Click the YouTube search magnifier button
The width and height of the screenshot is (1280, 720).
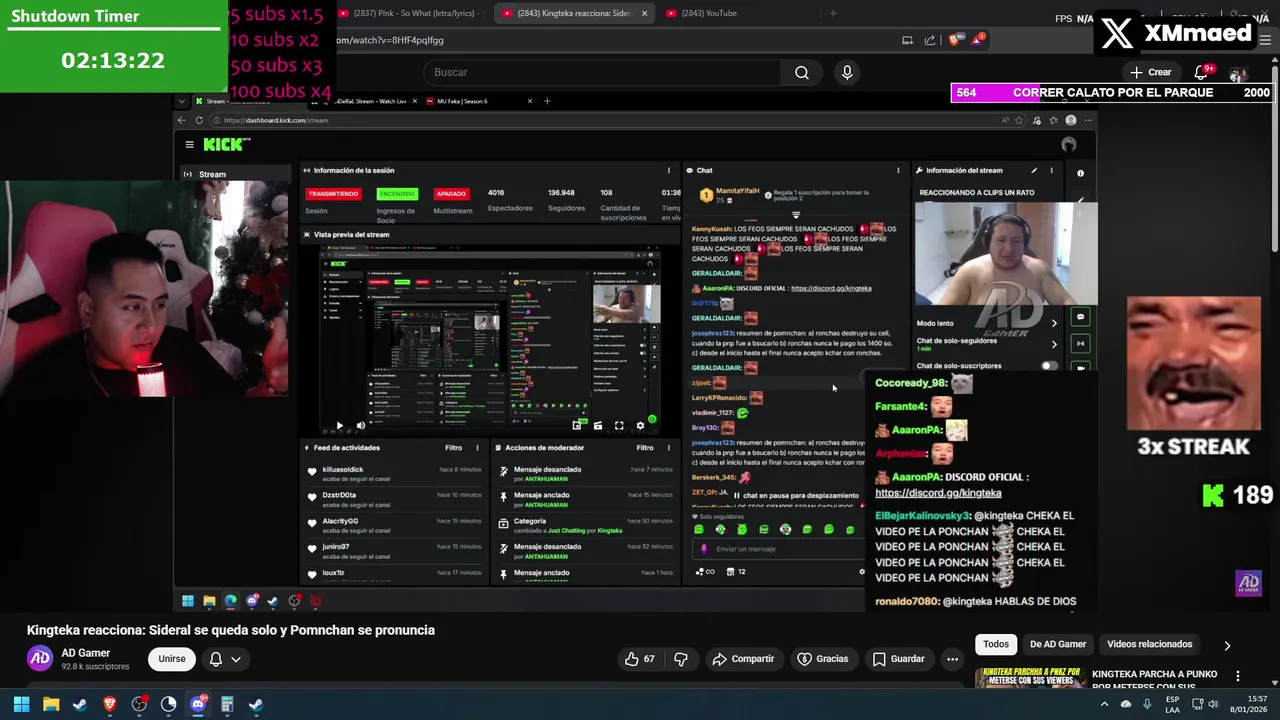(801, 72)
